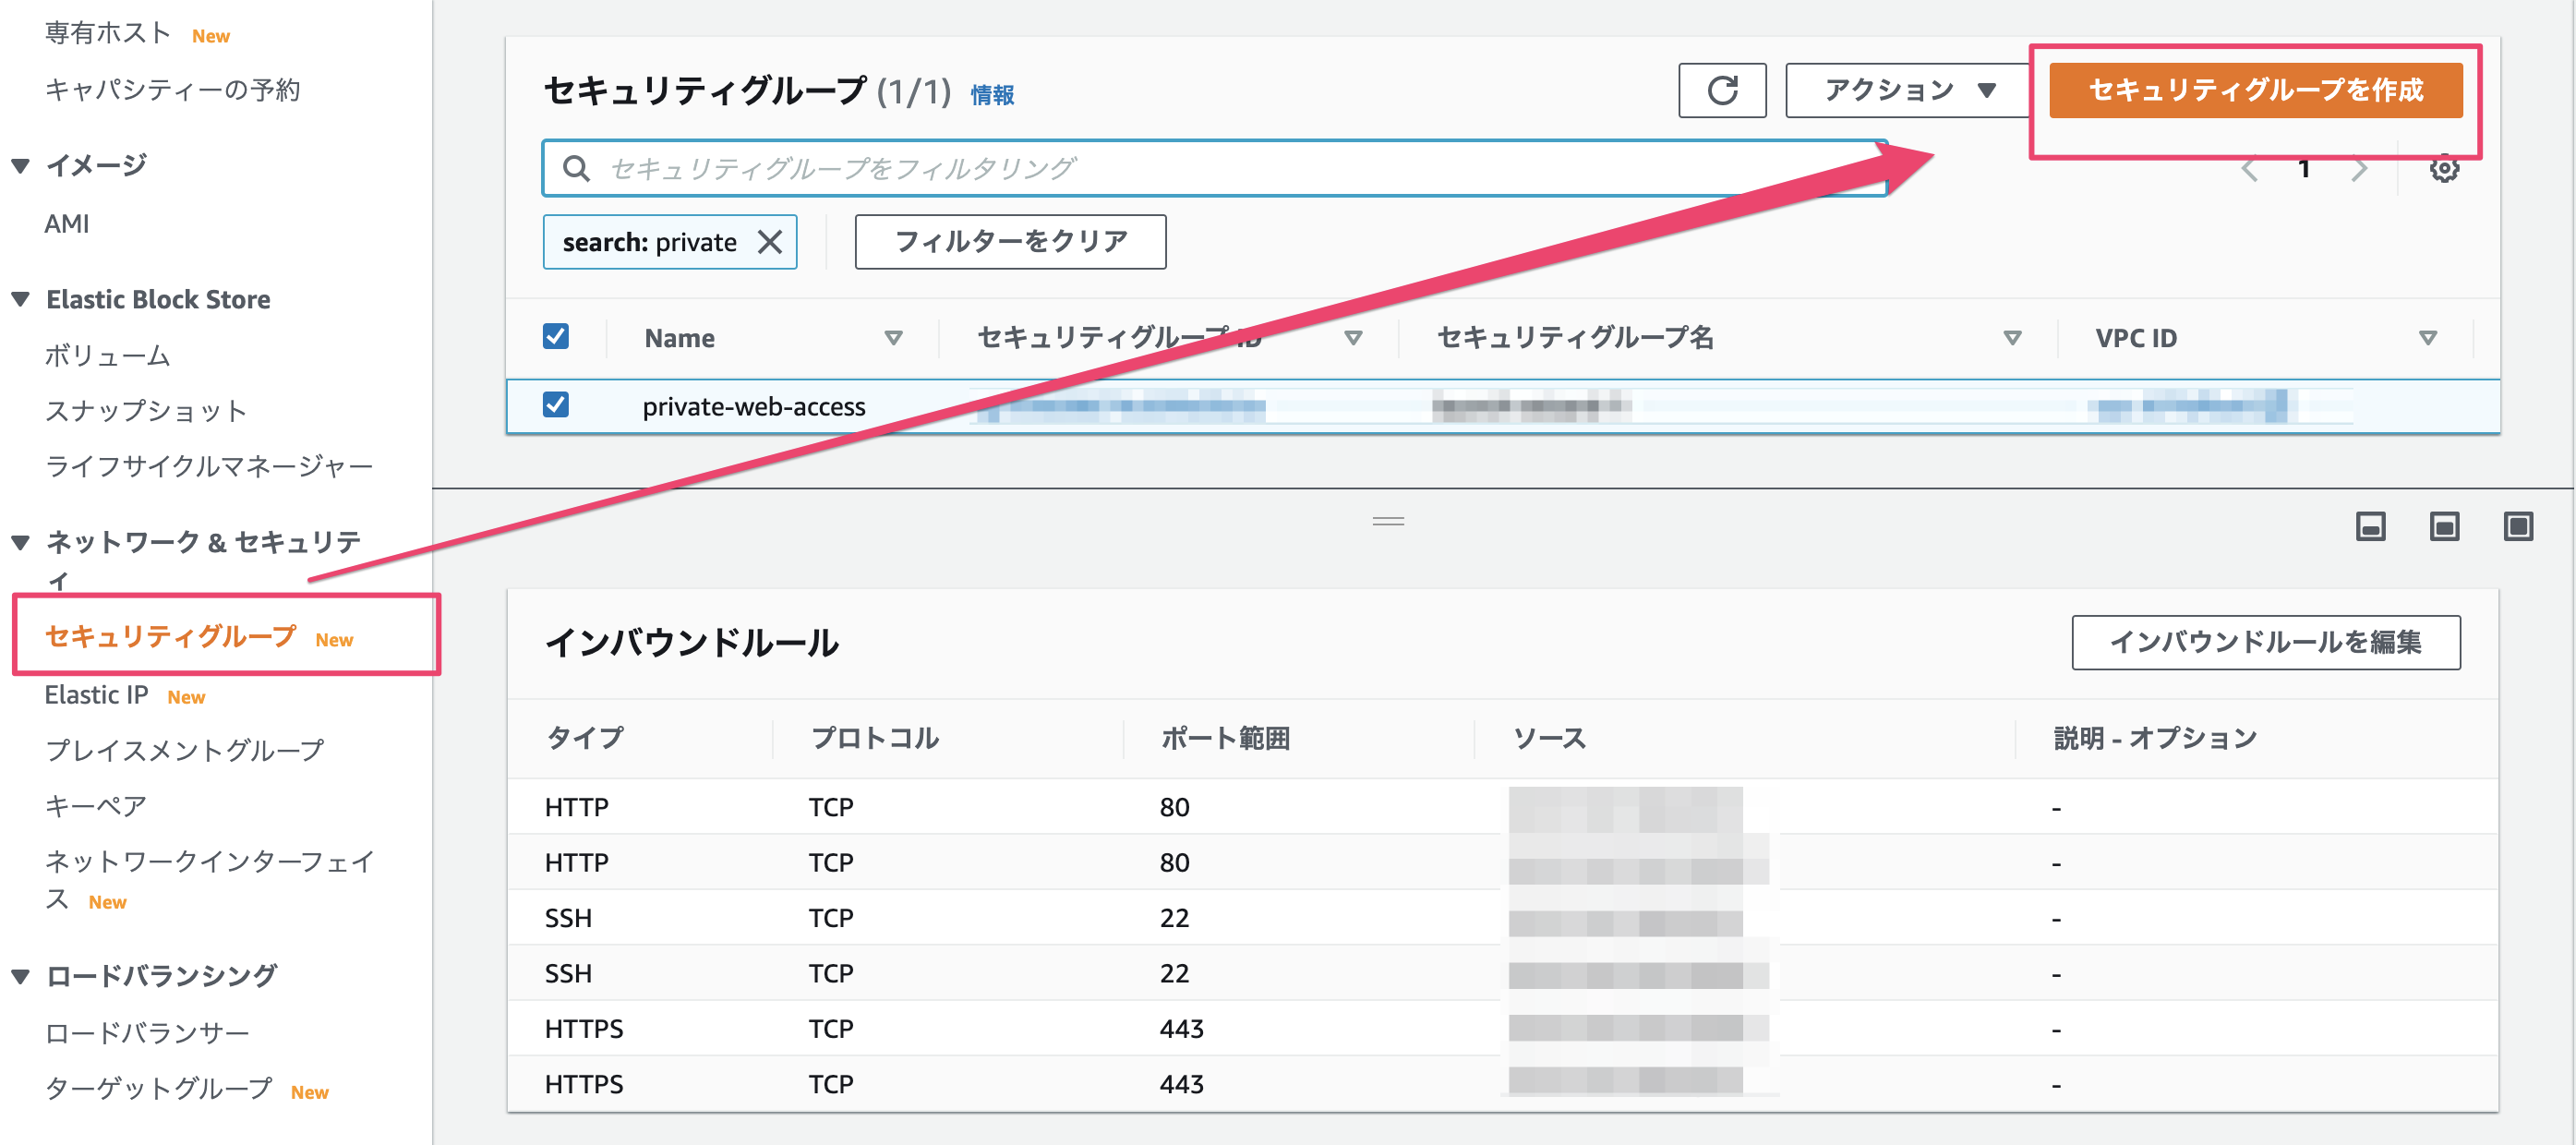Image resolution: width=2576 pixels, height=1145 pixels.
Task: Deselect the private-web-access row checkbox
Action: coord(556,404)
